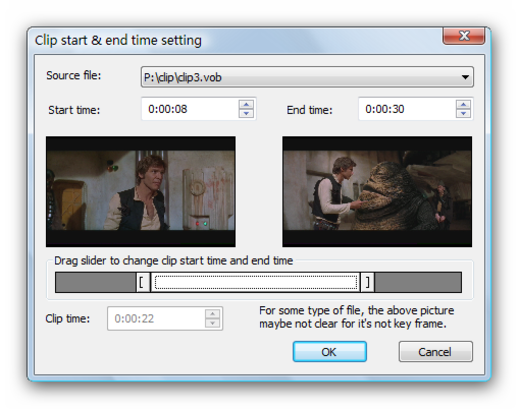Select the P:\clip\clip3.vob source file box
Screen dimensions: 519x409
click(307, 77)
